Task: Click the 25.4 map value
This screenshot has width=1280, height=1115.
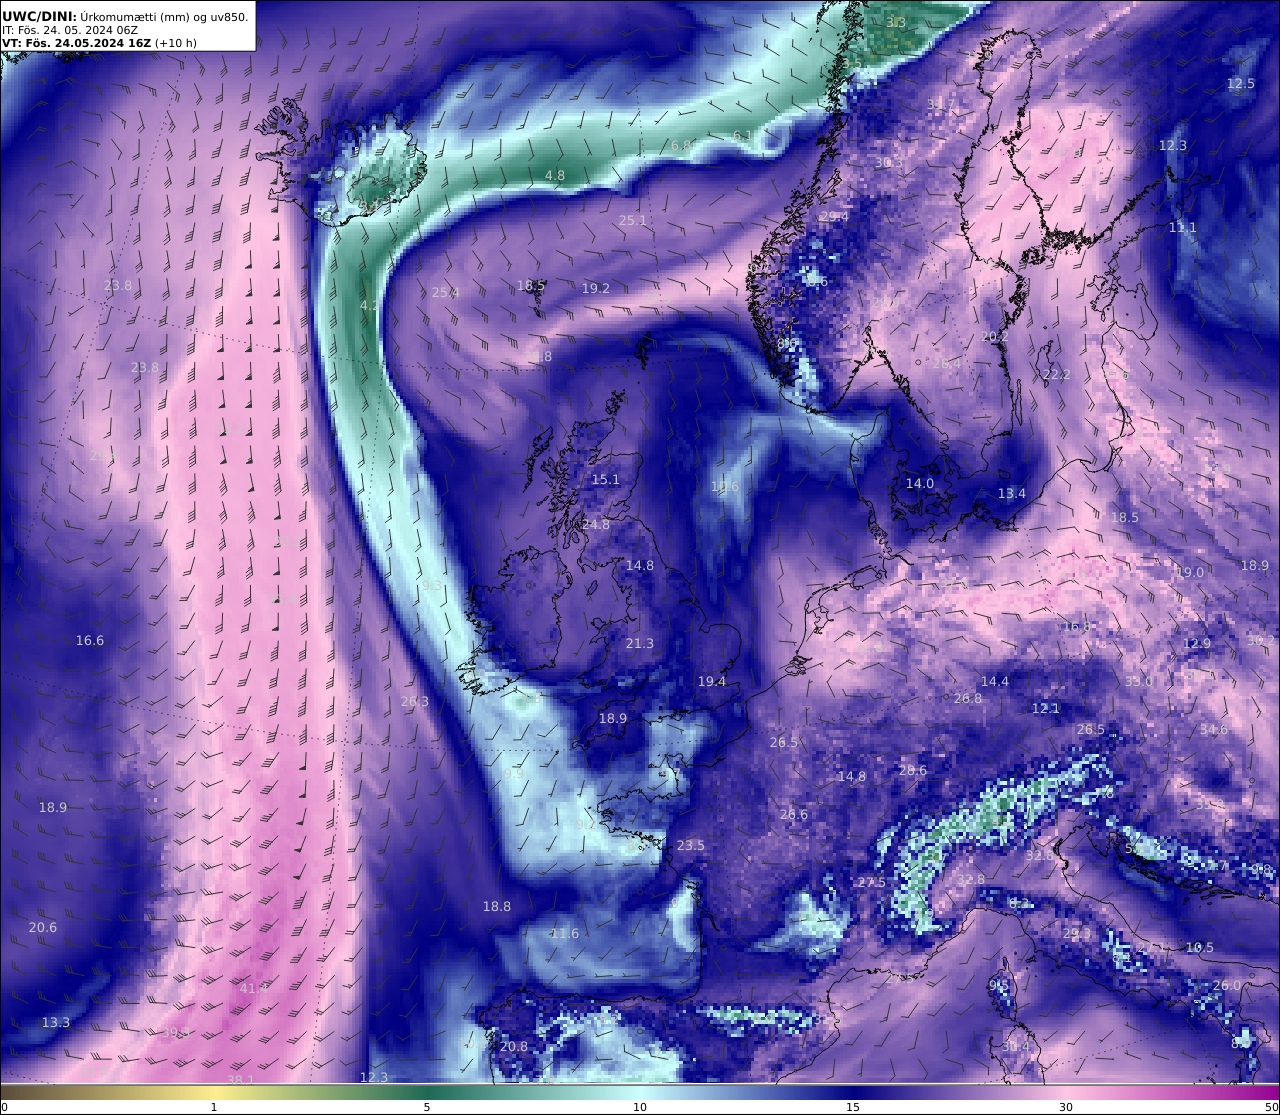Action: (x=446, y=293)
